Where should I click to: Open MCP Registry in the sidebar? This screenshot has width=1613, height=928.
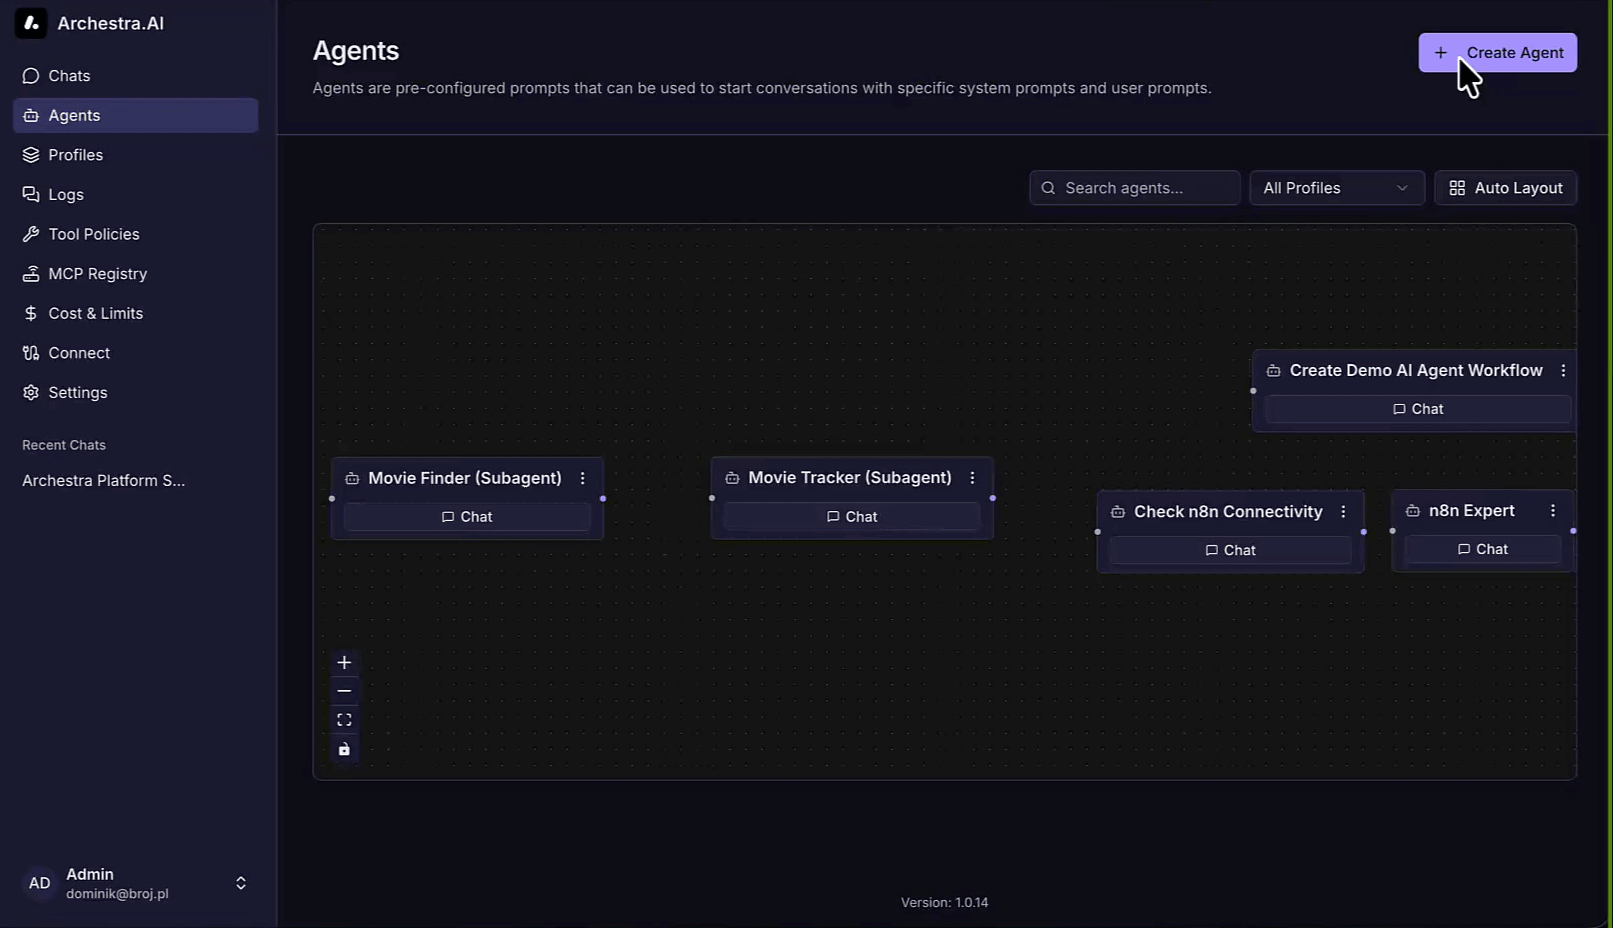click(97, 274)
